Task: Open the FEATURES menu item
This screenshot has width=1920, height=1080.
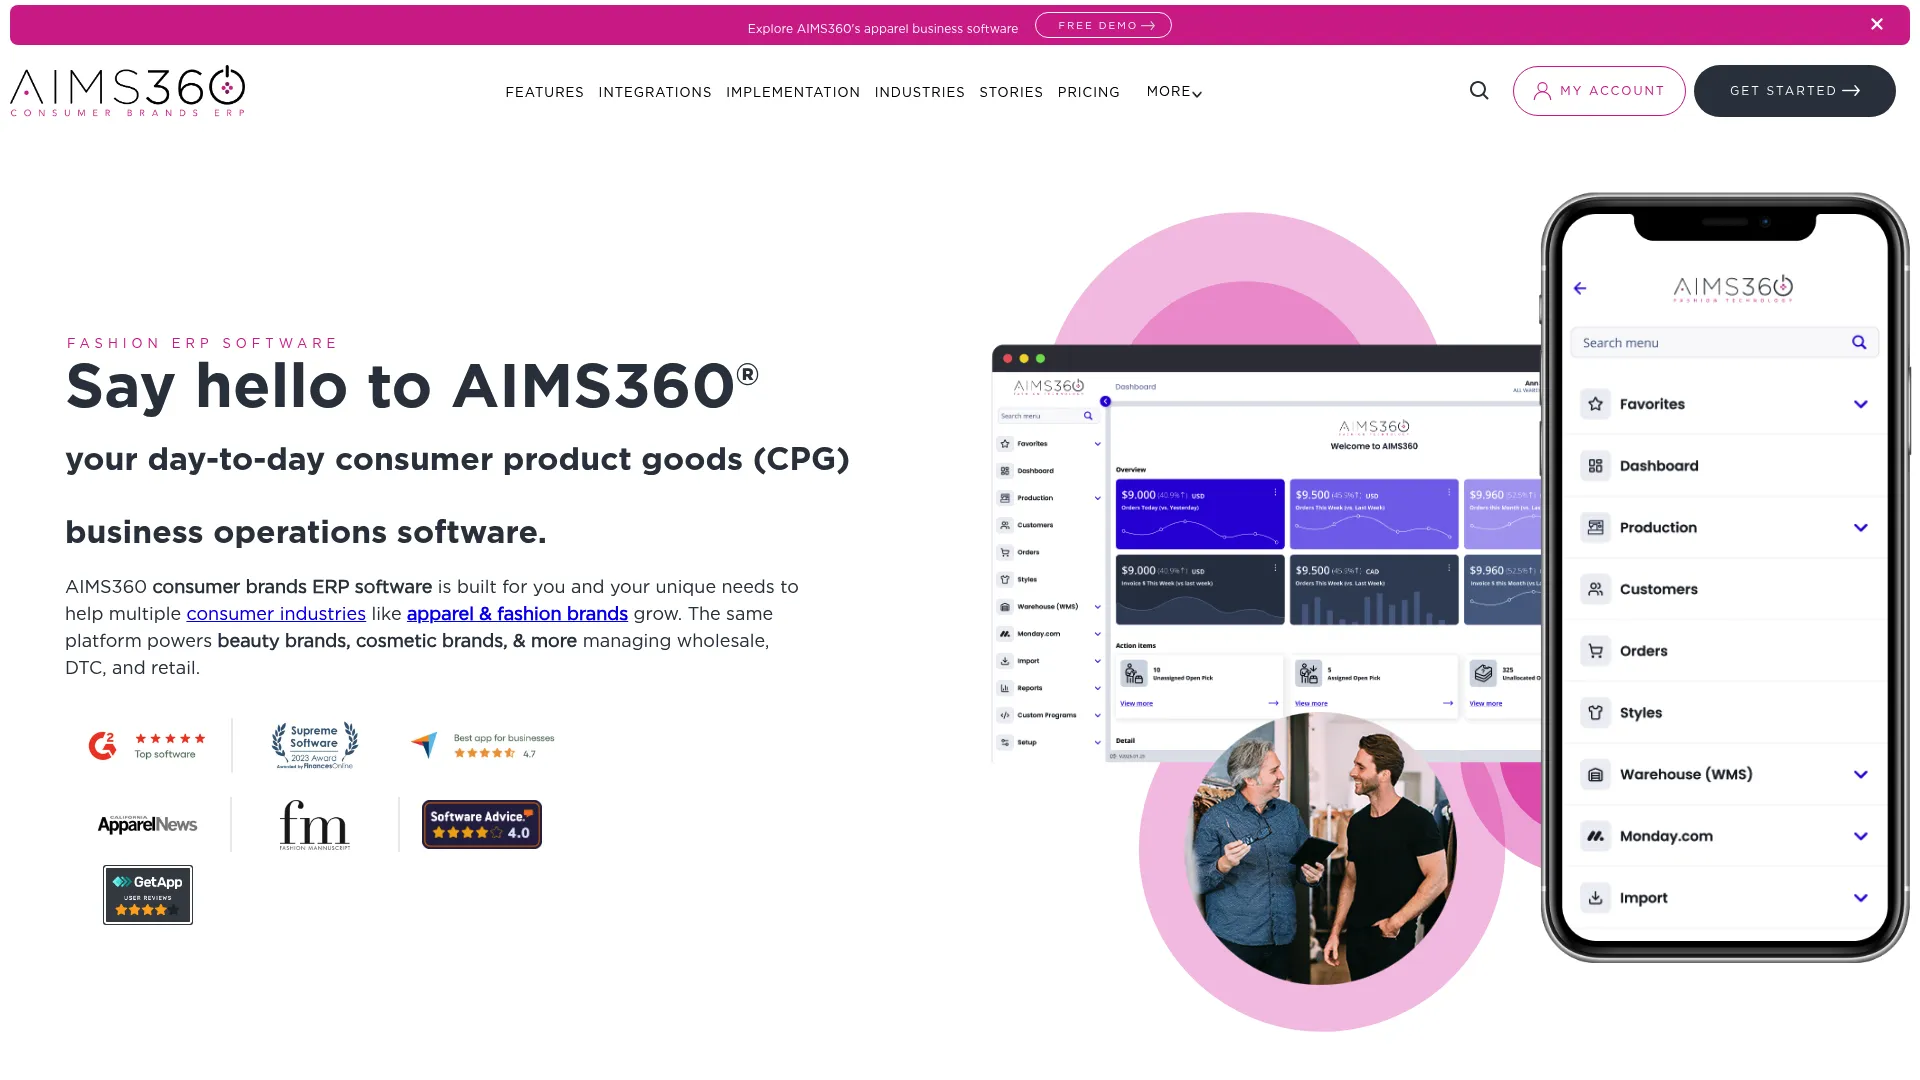Action: [x=544, y=92]
